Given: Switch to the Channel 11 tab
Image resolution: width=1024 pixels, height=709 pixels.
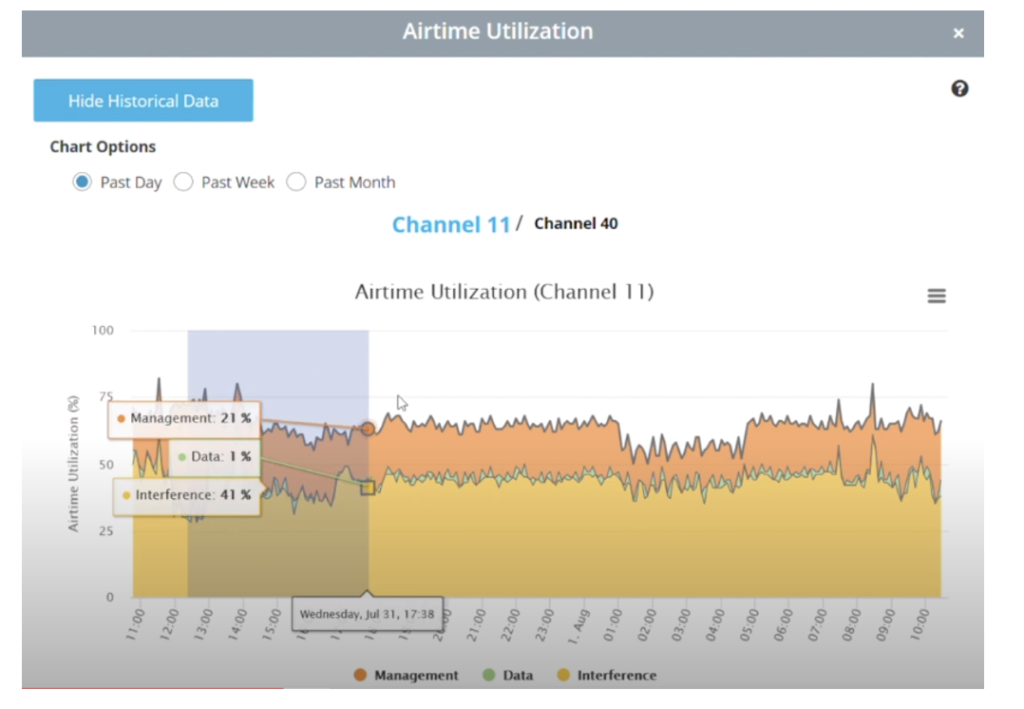Looking at the screenshot, I should [x=451, y=225].
